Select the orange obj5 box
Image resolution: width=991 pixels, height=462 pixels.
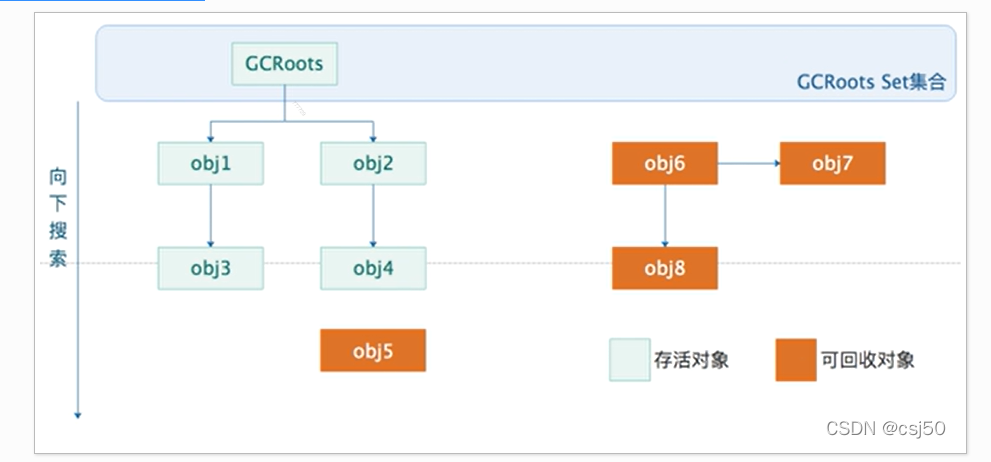coord(373,351)
